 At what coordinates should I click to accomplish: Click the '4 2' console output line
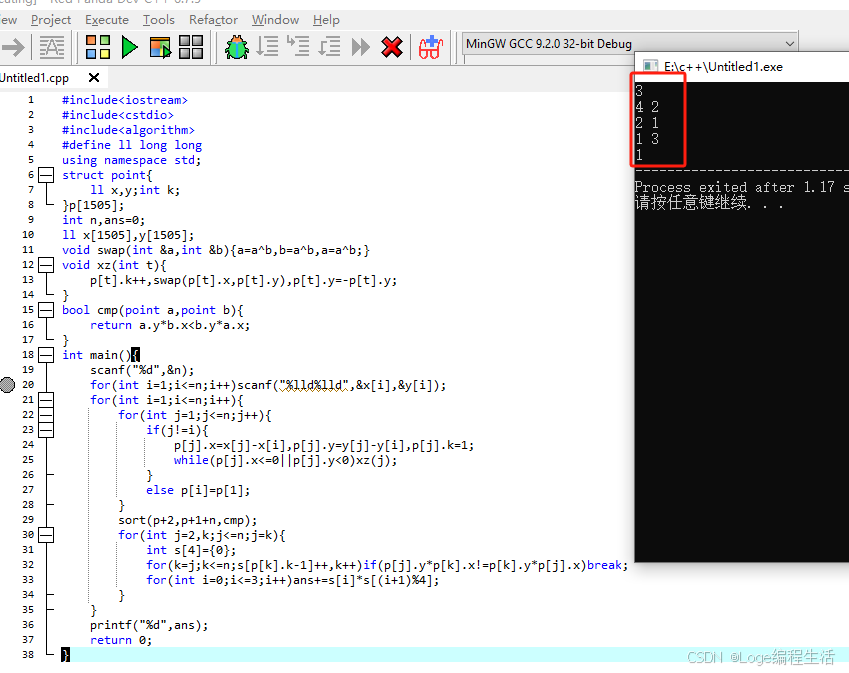647,107
